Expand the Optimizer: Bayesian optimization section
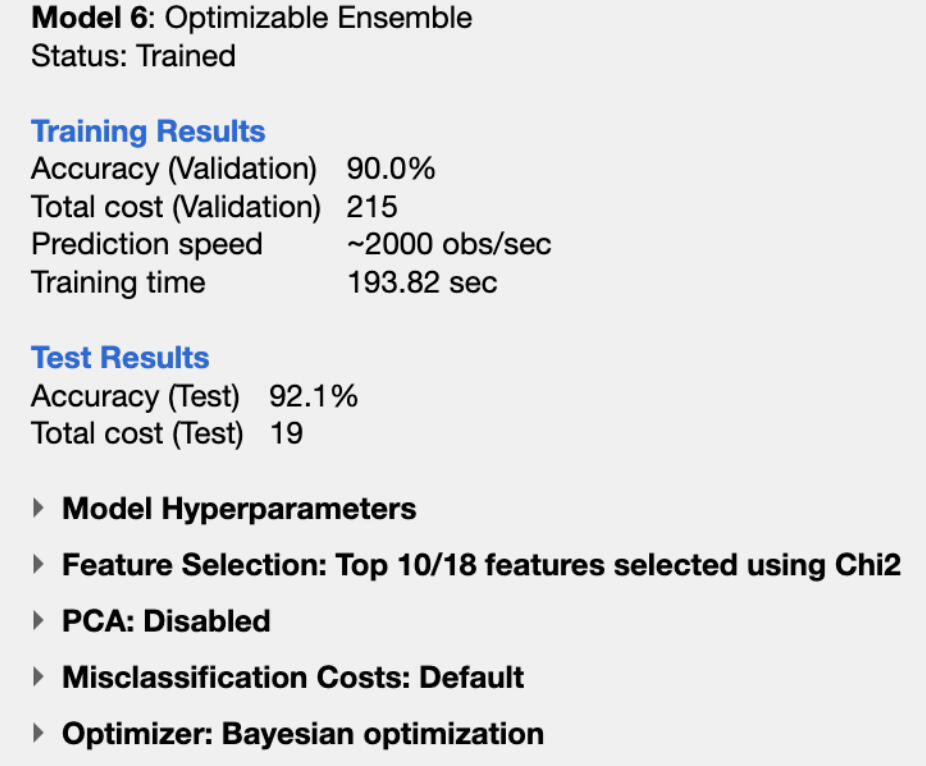This screenshot has width=926, height=766. click(39, 734)
